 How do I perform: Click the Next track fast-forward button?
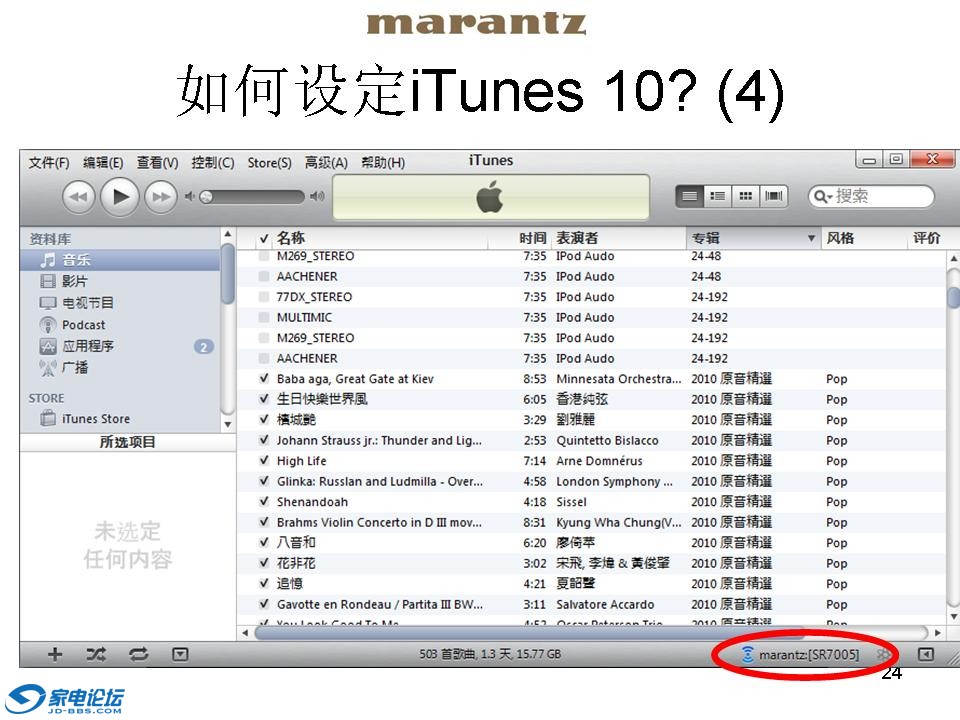[x=160, y=197]
